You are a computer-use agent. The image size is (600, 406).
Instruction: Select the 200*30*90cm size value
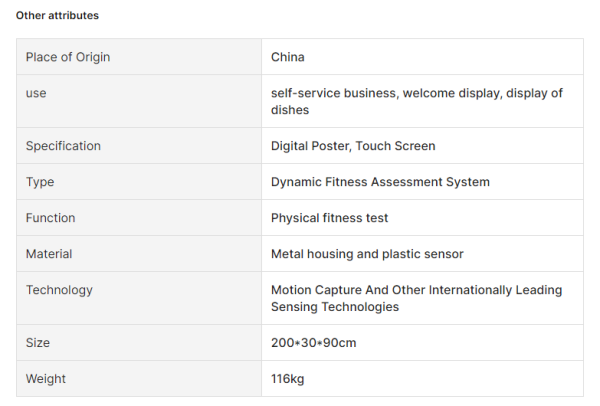click(313, 343)
